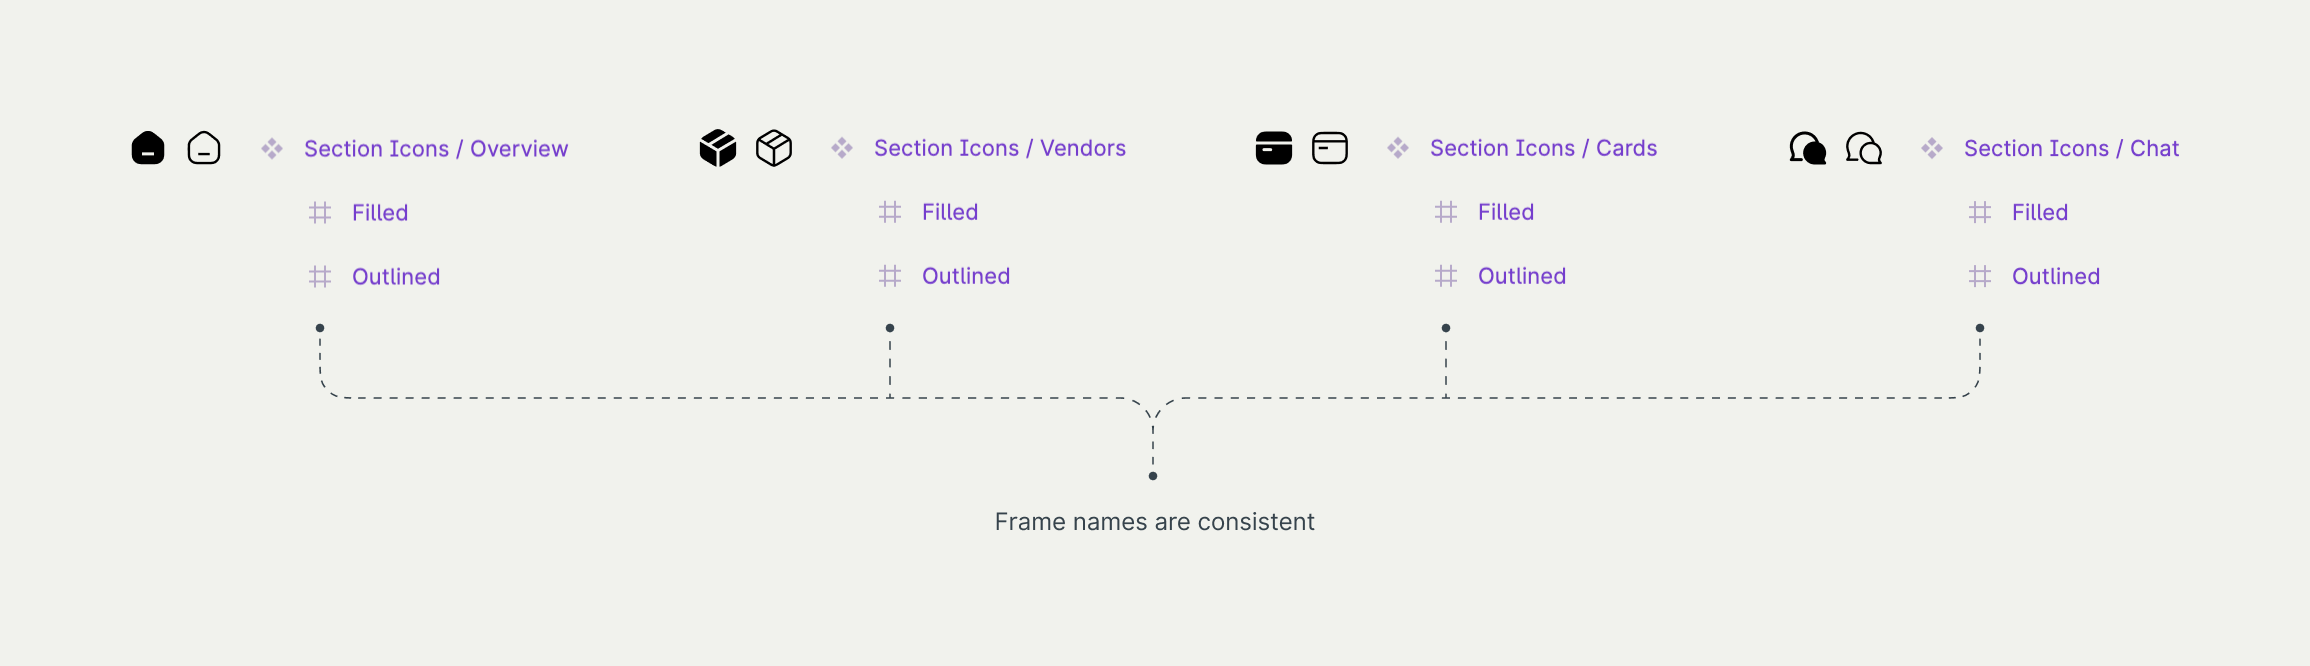The width and height of the screenshot is (2310, 666).
Task: Select the outlined Vendors box icon
Action: click(774, 148)
